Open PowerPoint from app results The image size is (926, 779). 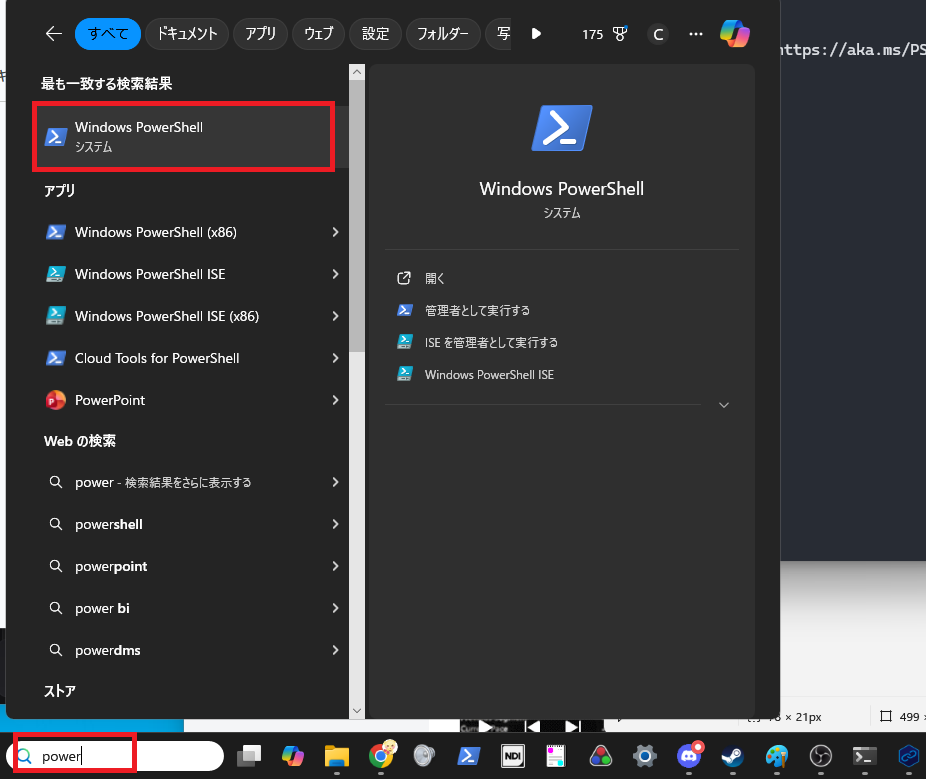110,400
